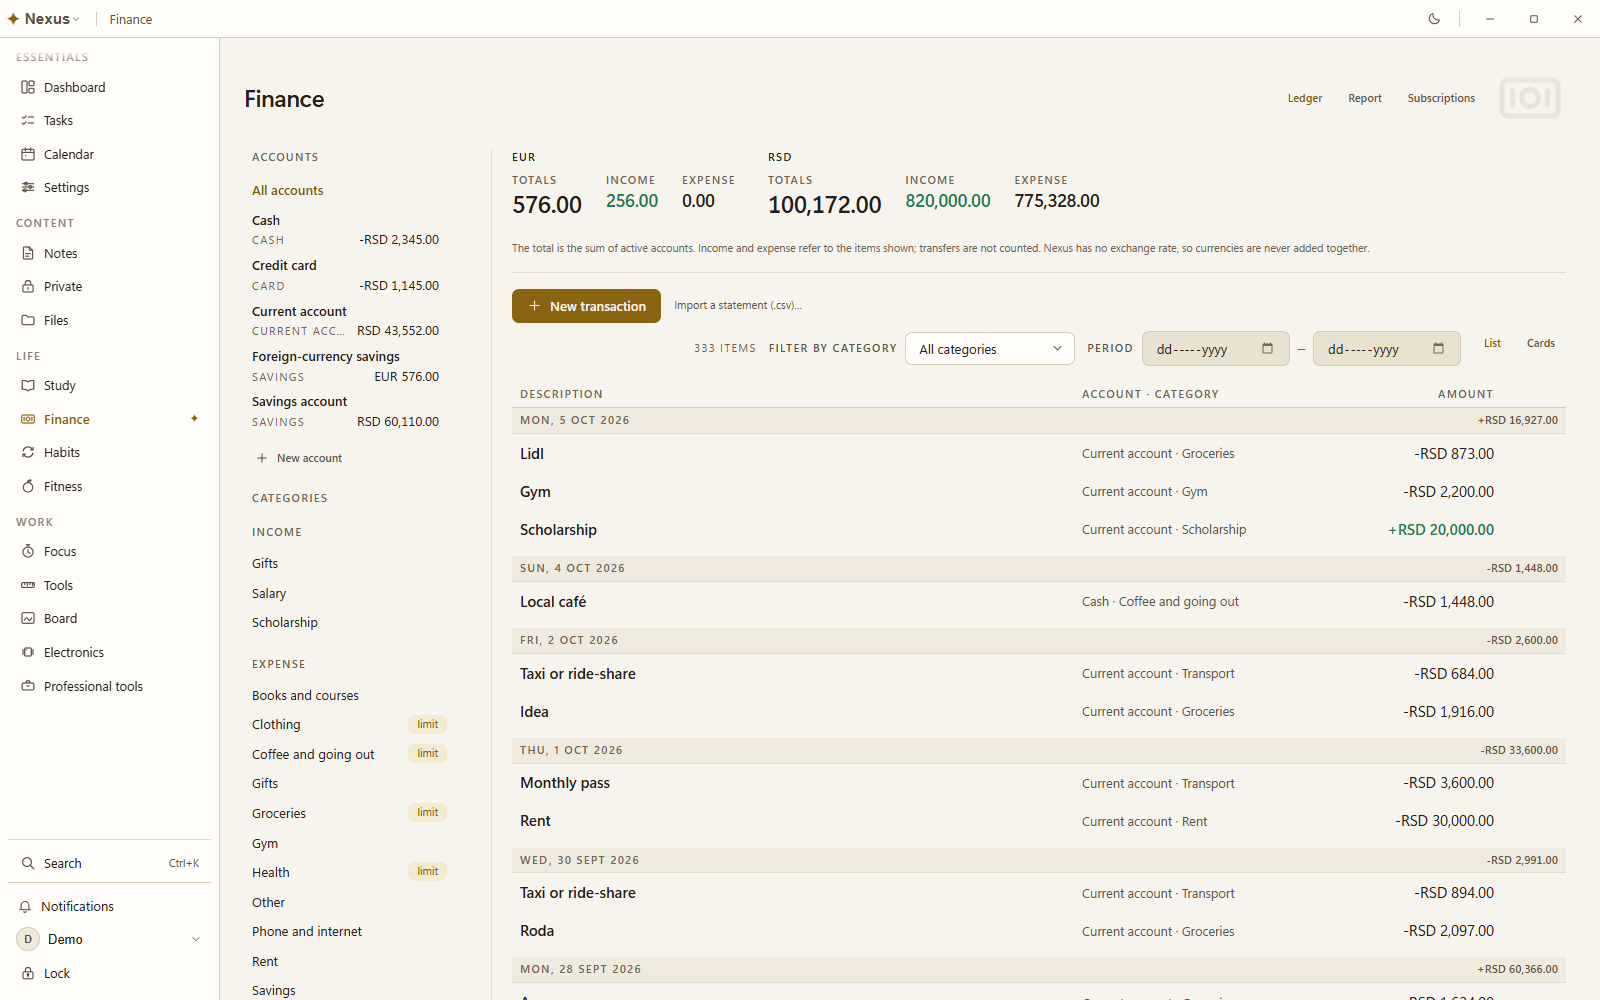Select All accounts filter
1600x1000 pixels.
click(288, 190)
